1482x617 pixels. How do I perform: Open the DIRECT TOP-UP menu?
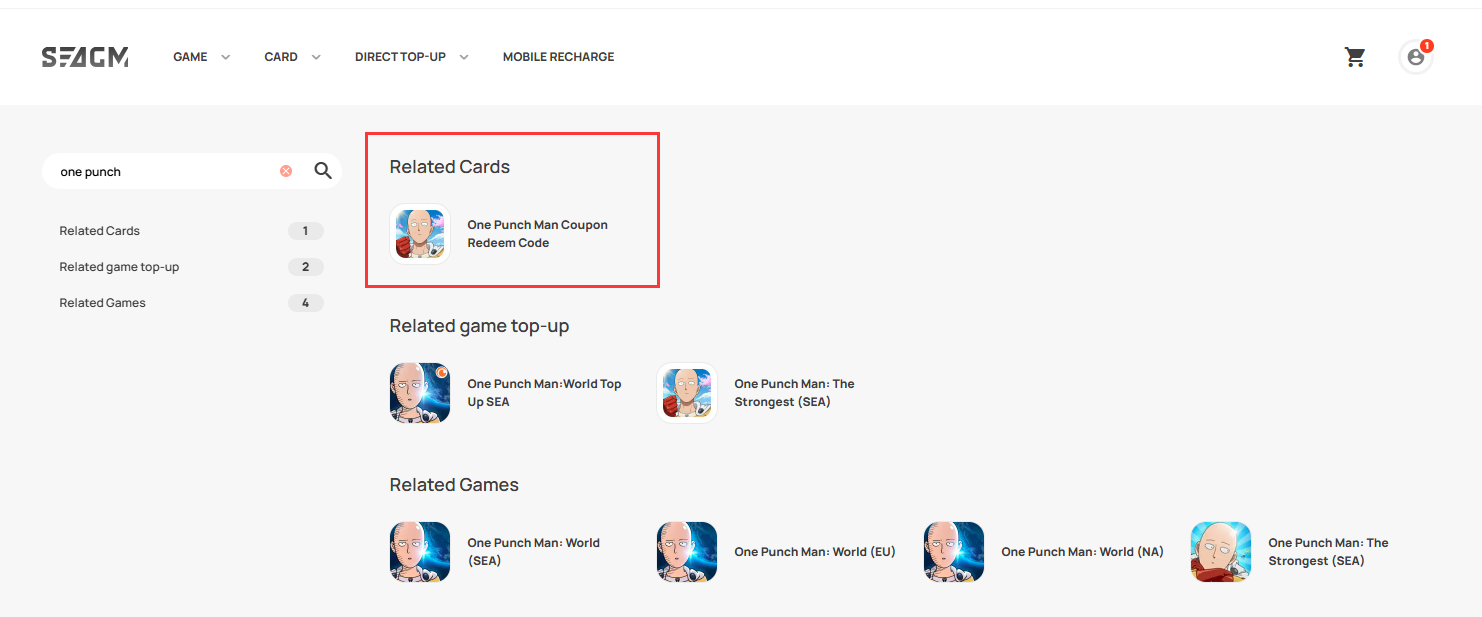[x=400, y=57]
